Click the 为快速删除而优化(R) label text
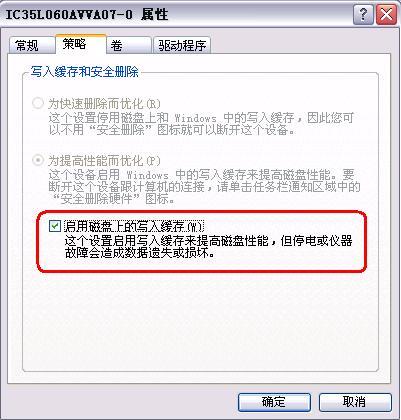The image size is (401, 420). pyautogui.click(x=104, y=104)
